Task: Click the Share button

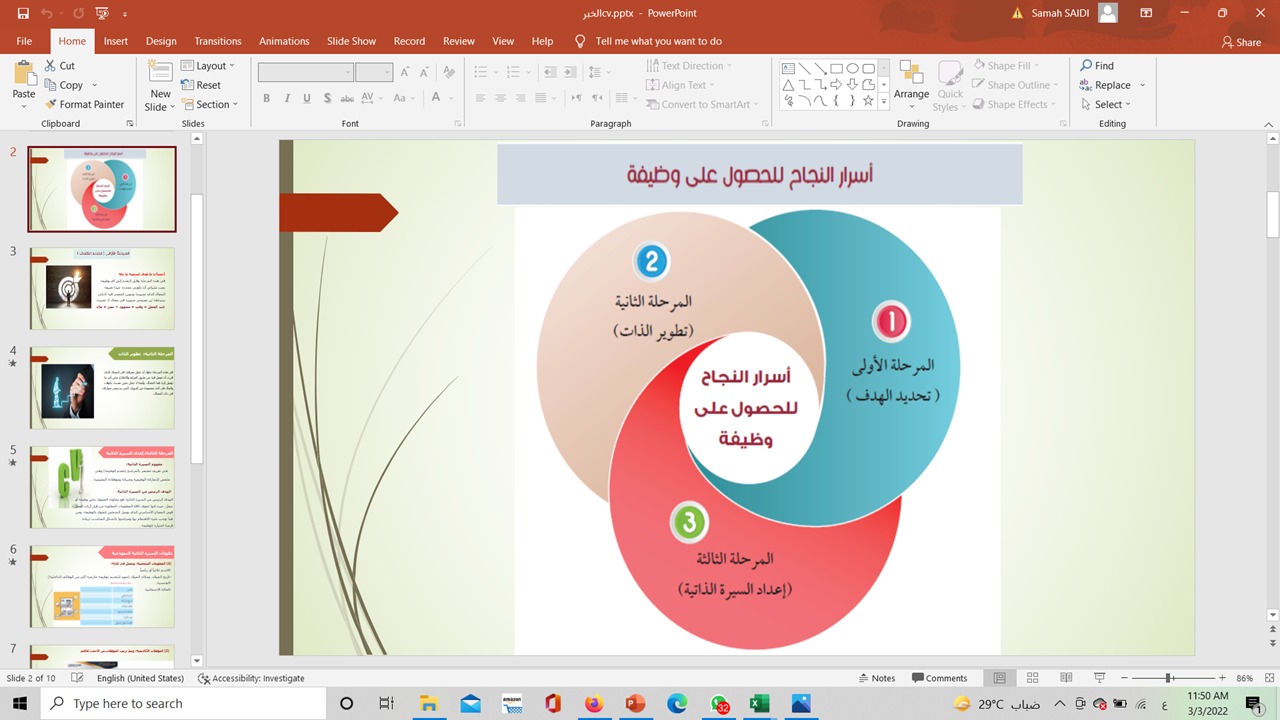Action: coord(1241,42)
